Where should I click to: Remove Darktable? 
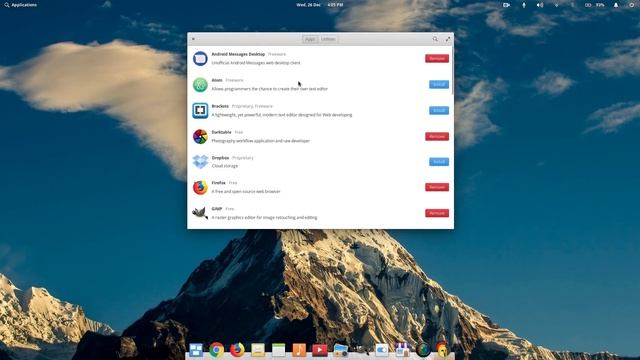click(437, 136)
